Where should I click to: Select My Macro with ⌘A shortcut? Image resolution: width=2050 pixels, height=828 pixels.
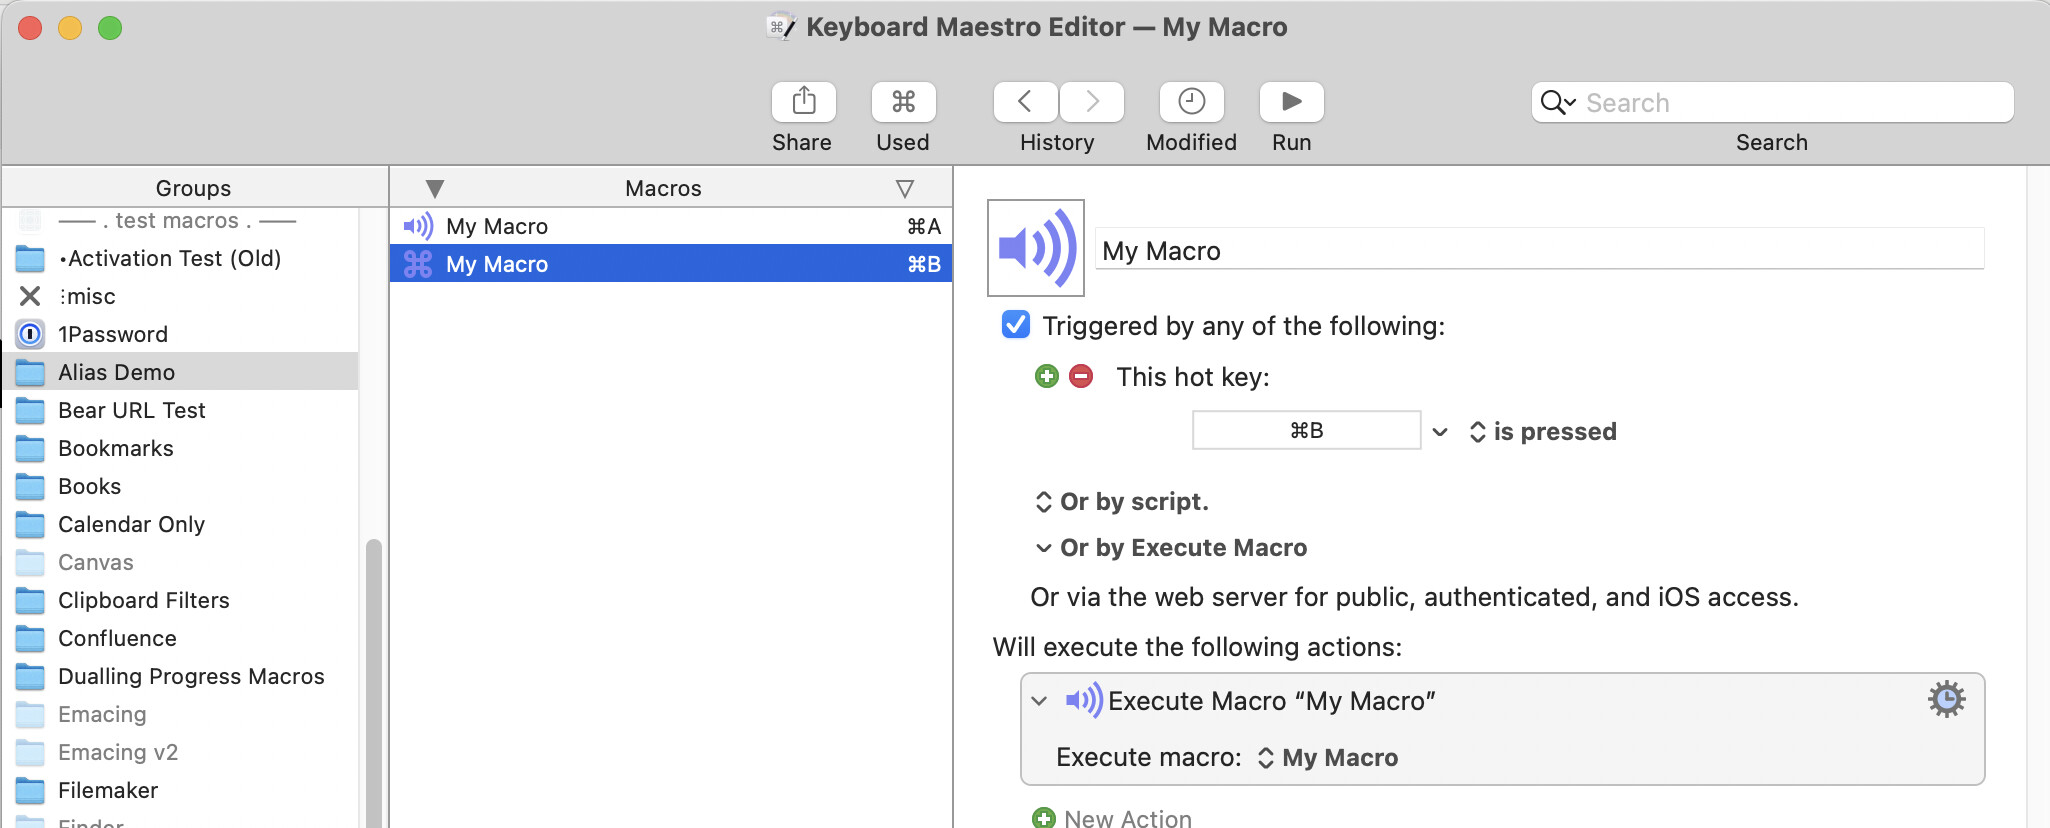tap(671, 226)
